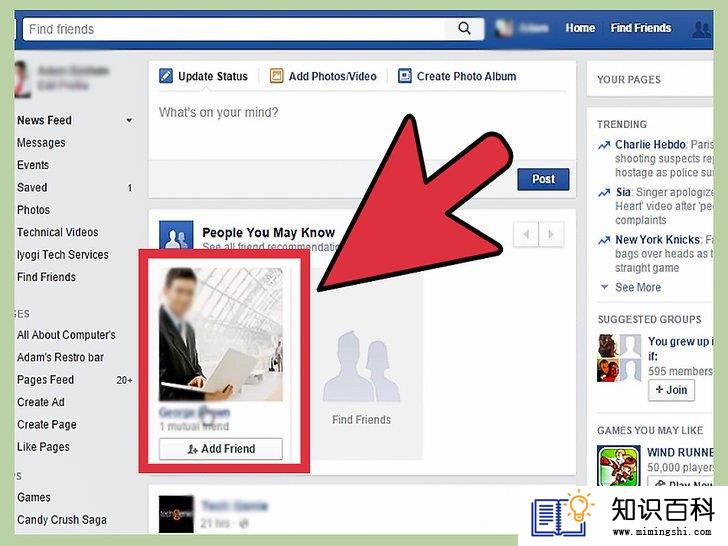Click the New York Knicks trending icon
Screen dimensions: 728x546
(604, 240)
